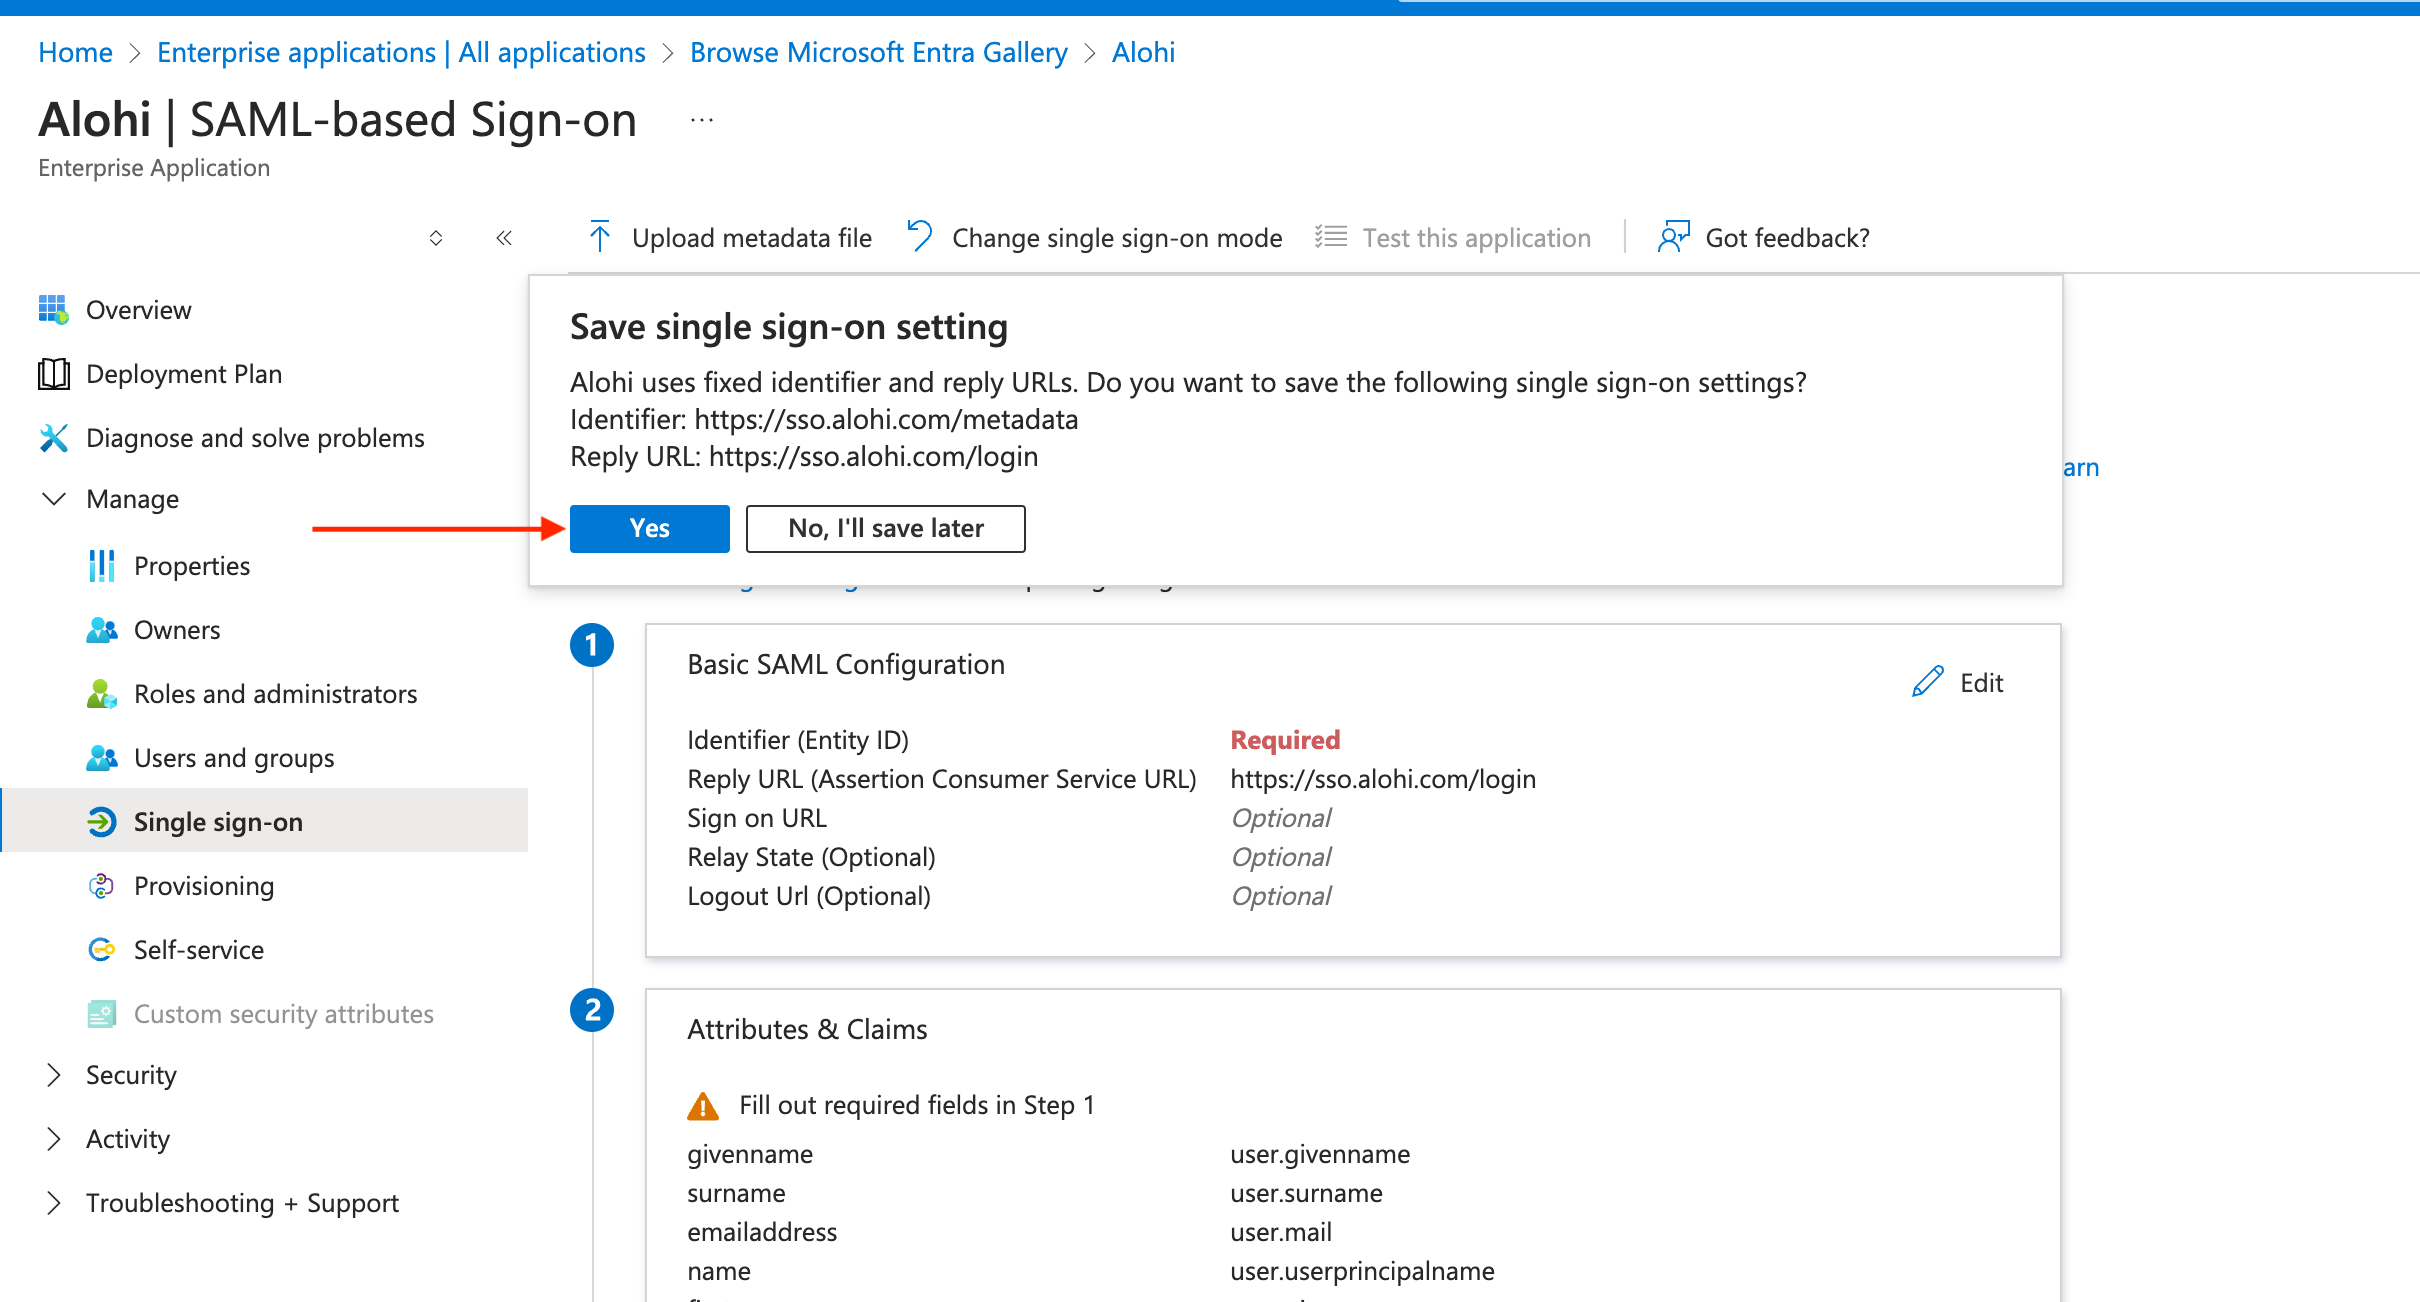The height and width of the screenshot is (1302, 2420).
Task: Click the red Required text for Identifier
Action: [1285, 740]
